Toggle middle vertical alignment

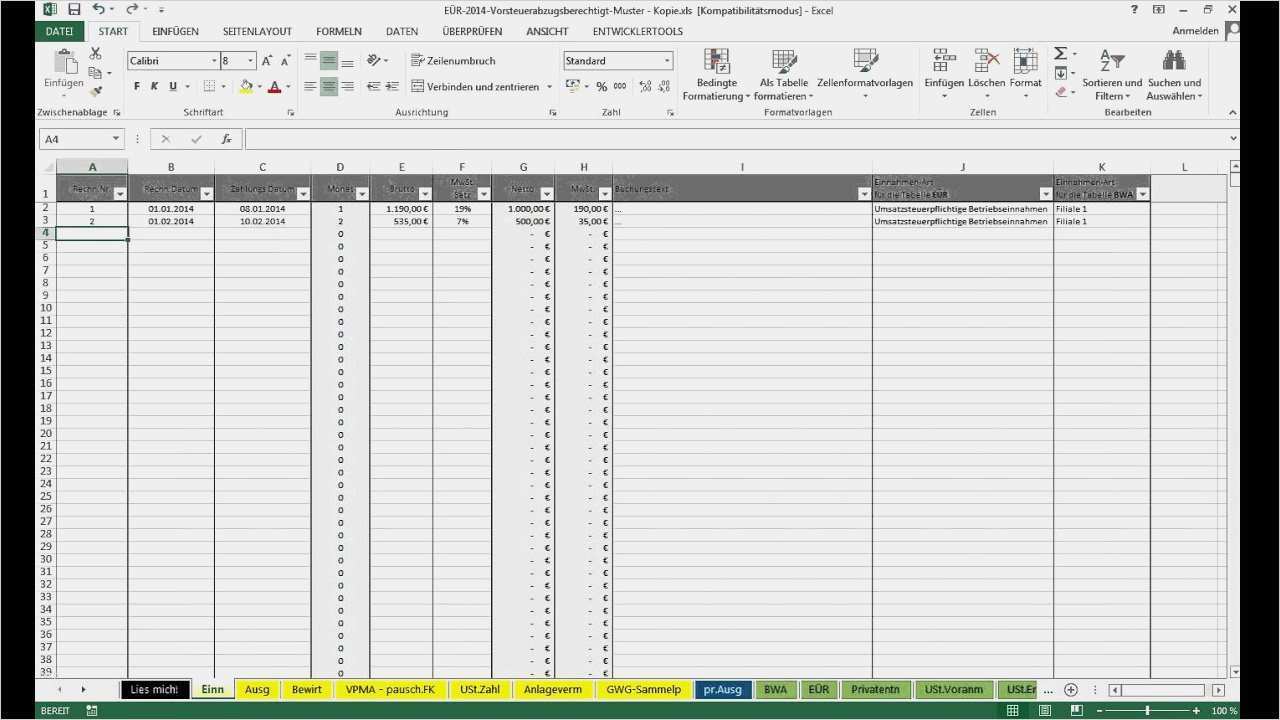click(x=329, y=61)
